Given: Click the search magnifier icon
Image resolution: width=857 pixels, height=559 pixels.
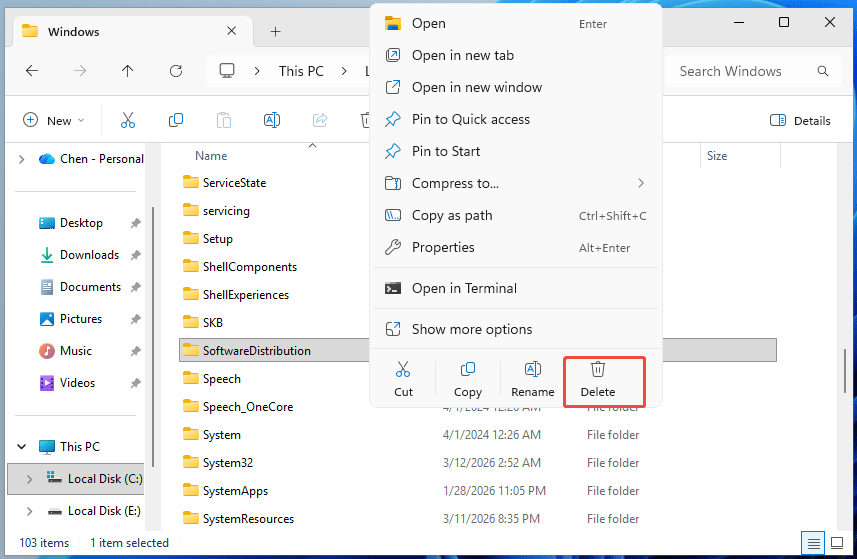Looking at the screenshot, I should (823, 71).
